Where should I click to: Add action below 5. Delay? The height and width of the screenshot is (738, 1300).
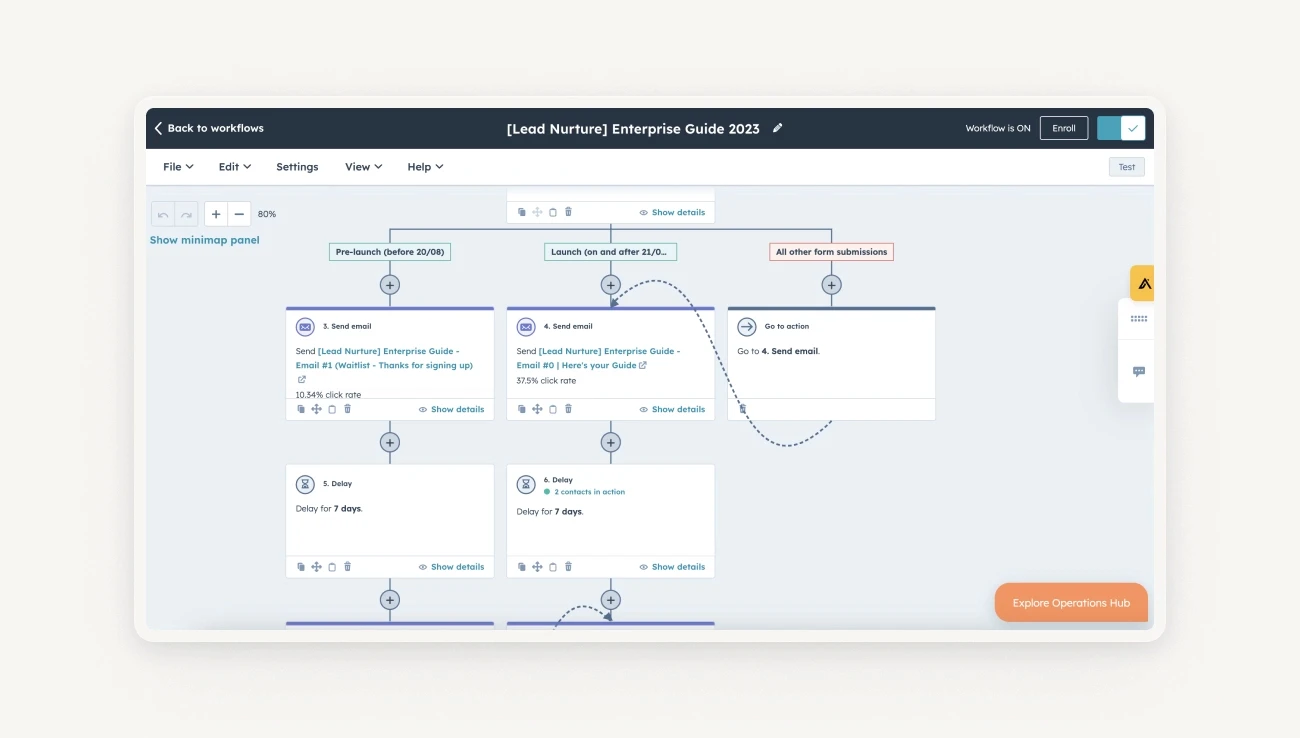tap(390, 600)
